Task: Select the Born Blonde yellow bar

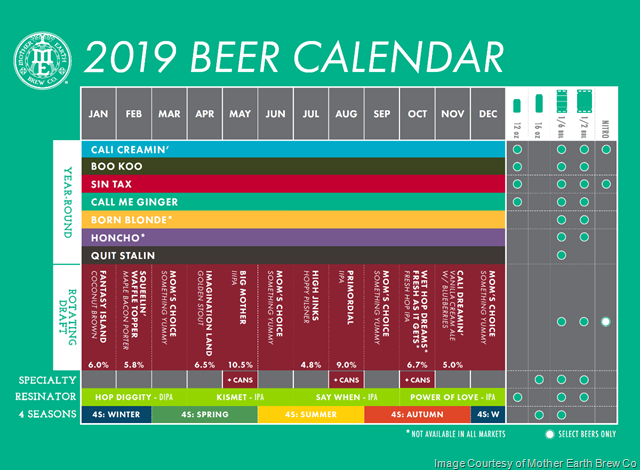Action: pyautogui.click(x=293, y=219)
